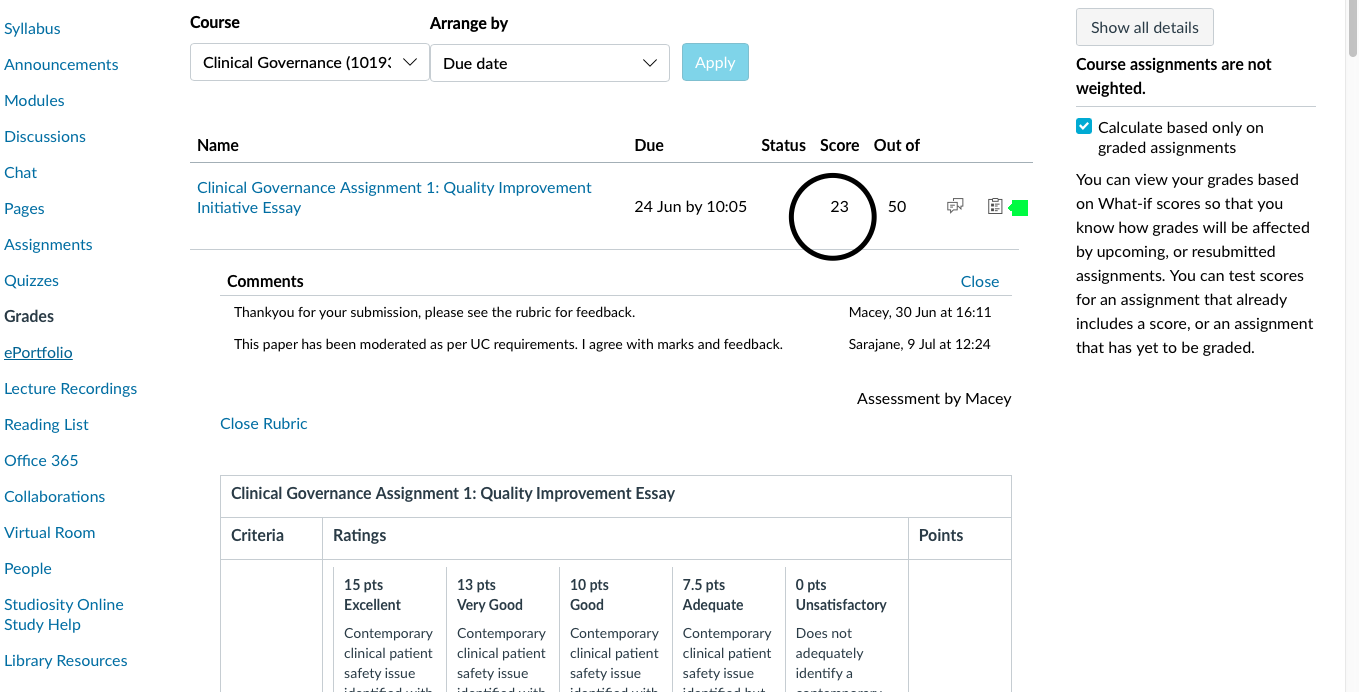Screen dimensions: 1359x692
Task: Open Chat in course navigation
Action: click(20, 172)
